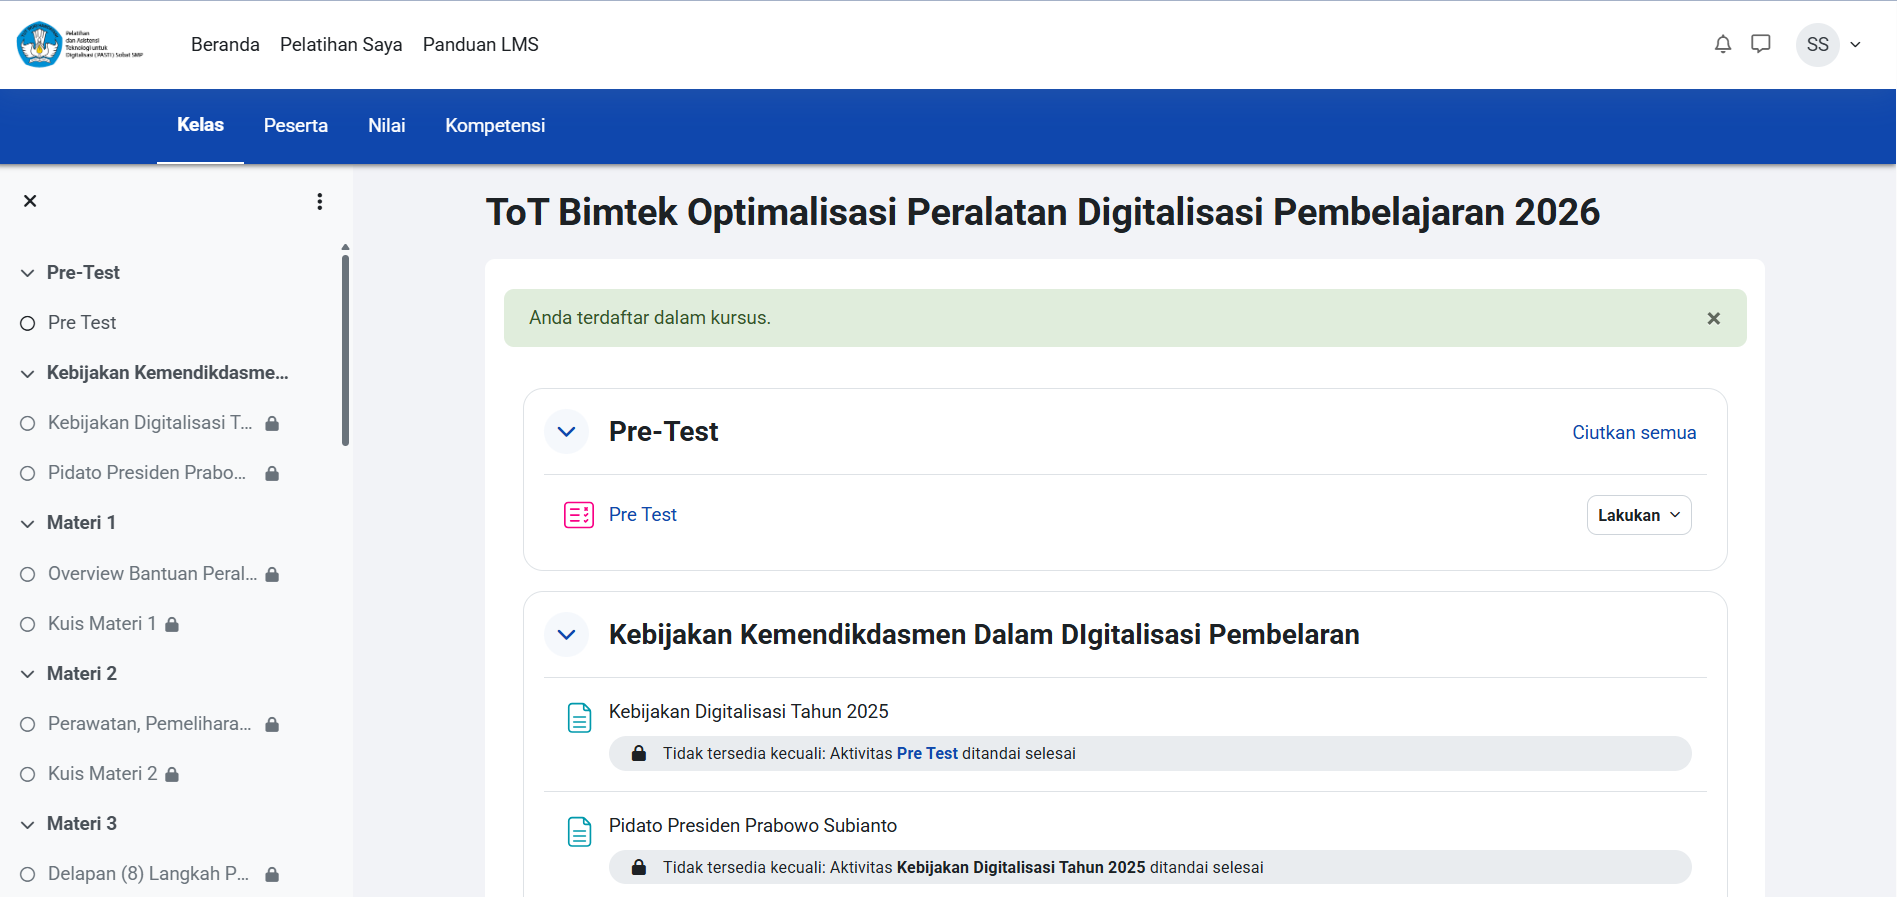Open the notifications bell icon

click(1722, 44)
